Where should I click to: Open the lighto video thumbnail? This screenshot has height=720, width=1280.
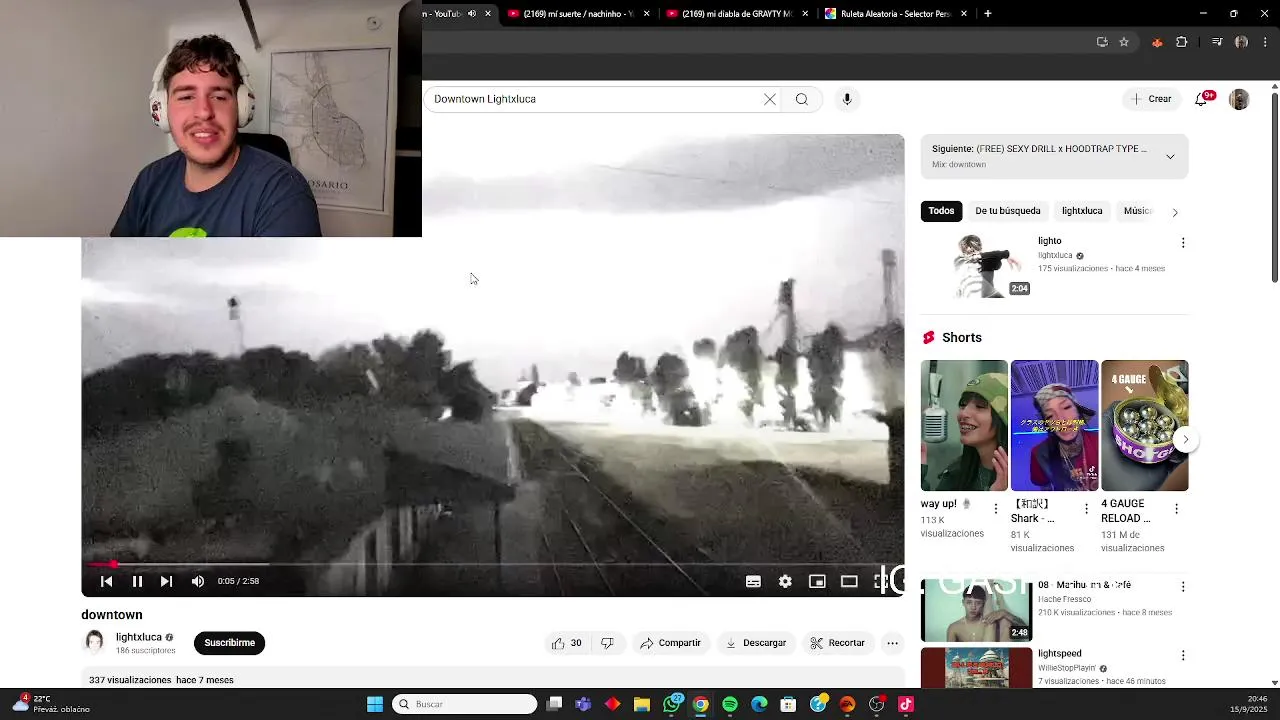pyautogui.click(x=976, y=266)
